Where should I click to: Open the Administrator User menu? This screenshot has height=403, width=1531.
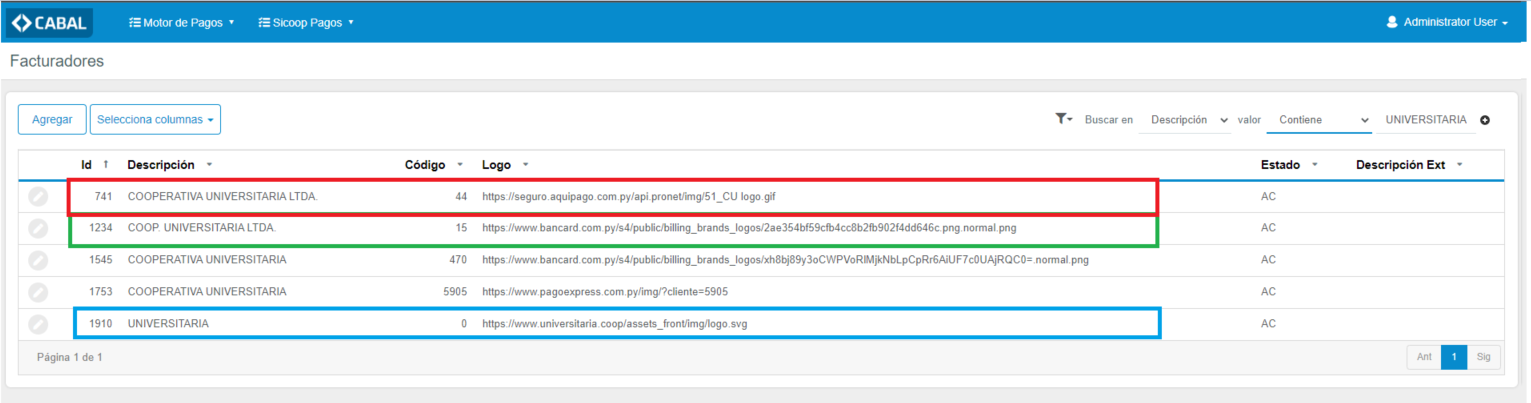(1447, 22)
